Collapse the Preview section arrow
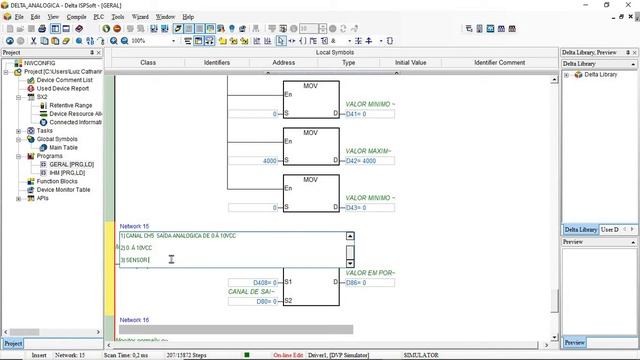The height and width of the screenshot is (360, 640). point(633,242)
